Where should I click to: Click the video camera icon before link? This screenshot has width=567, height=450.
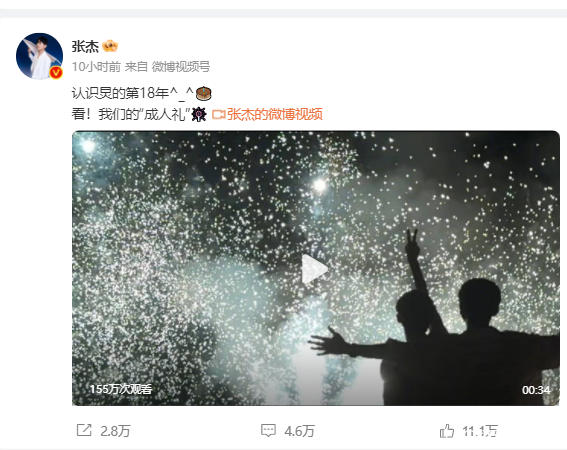tap(218, 115)
